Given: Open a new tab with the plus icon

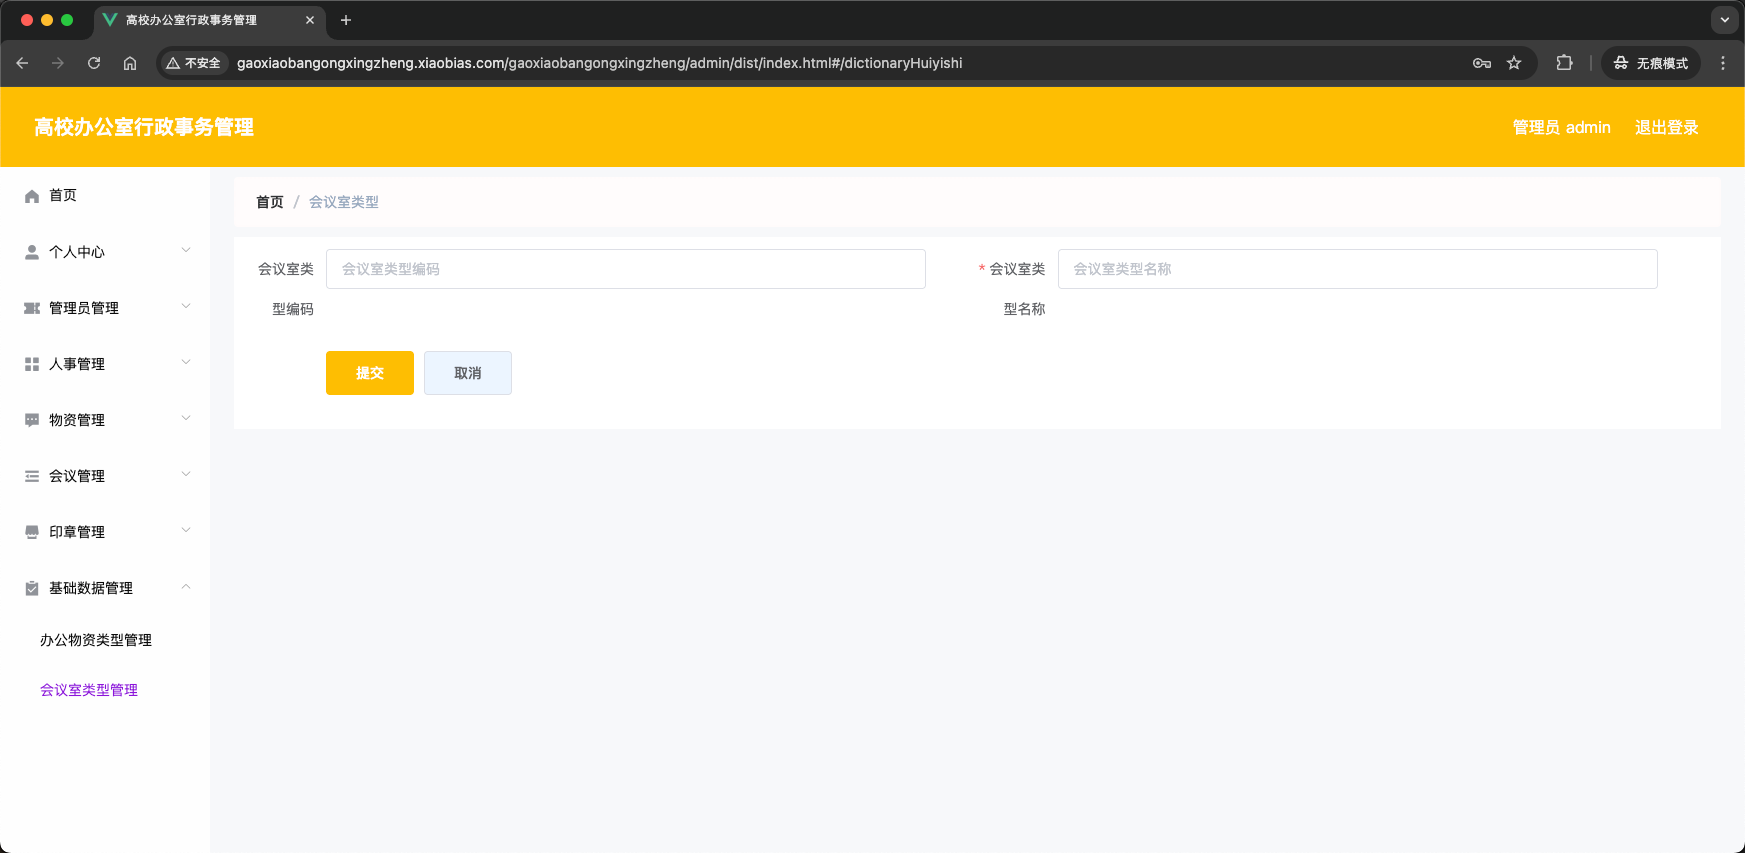Looking at the screenshot, I should [x=346, y=20].
